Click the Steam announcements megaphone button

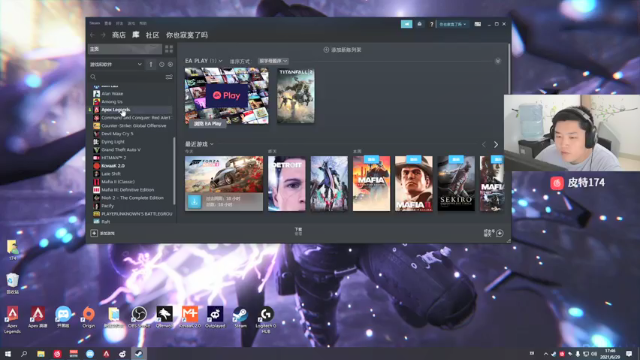pos(407,24)
